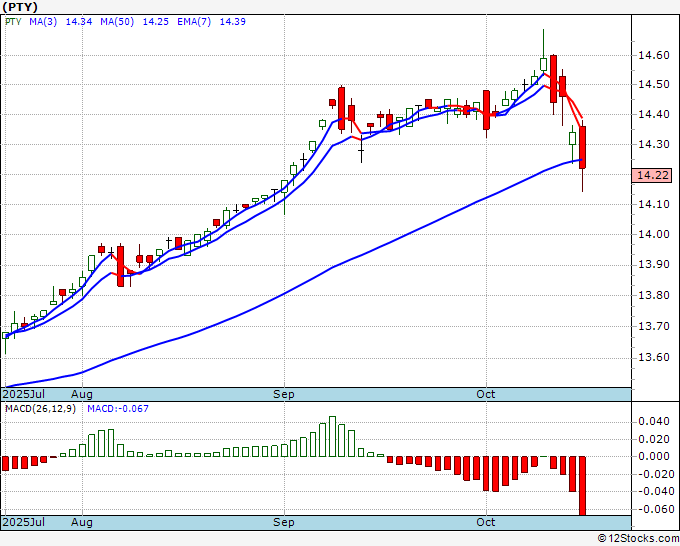This screenshot has height=546, width=680.
Task: Click the Oct label on MACD axis
Action: click(486, 522)
